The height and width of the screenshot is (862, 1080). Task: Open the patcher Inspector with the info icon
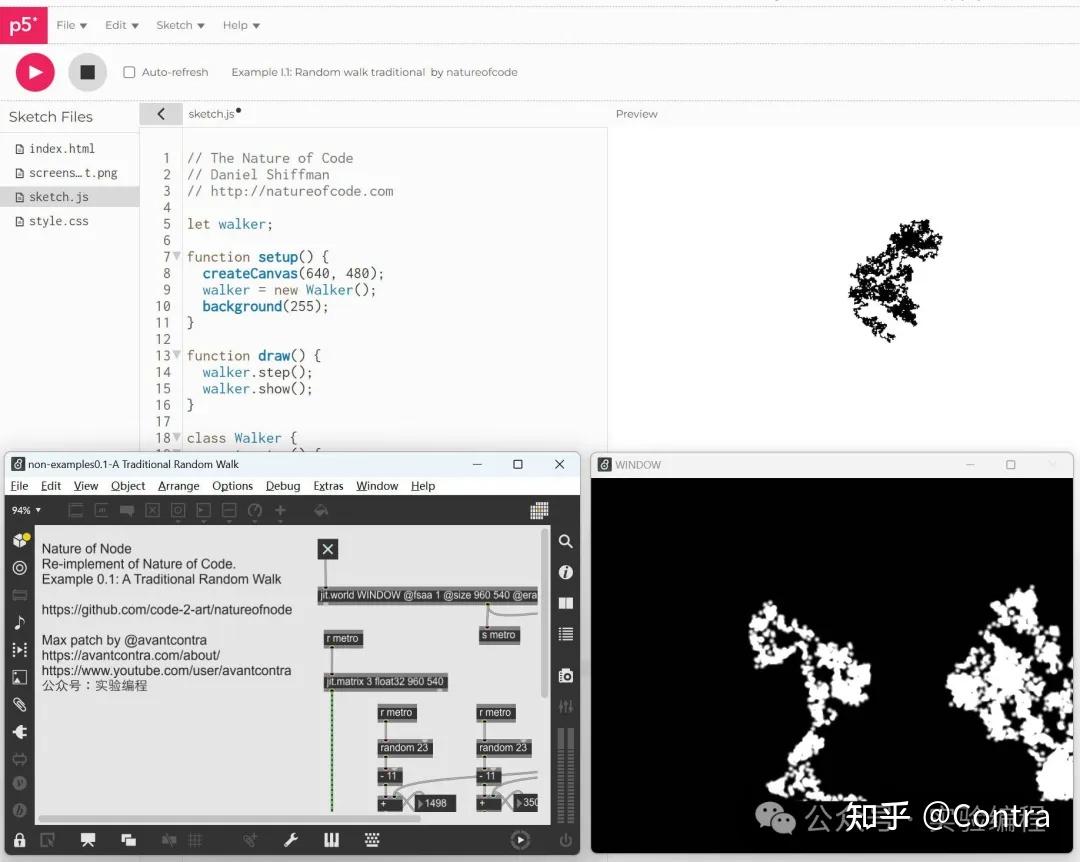click(566, 572)
